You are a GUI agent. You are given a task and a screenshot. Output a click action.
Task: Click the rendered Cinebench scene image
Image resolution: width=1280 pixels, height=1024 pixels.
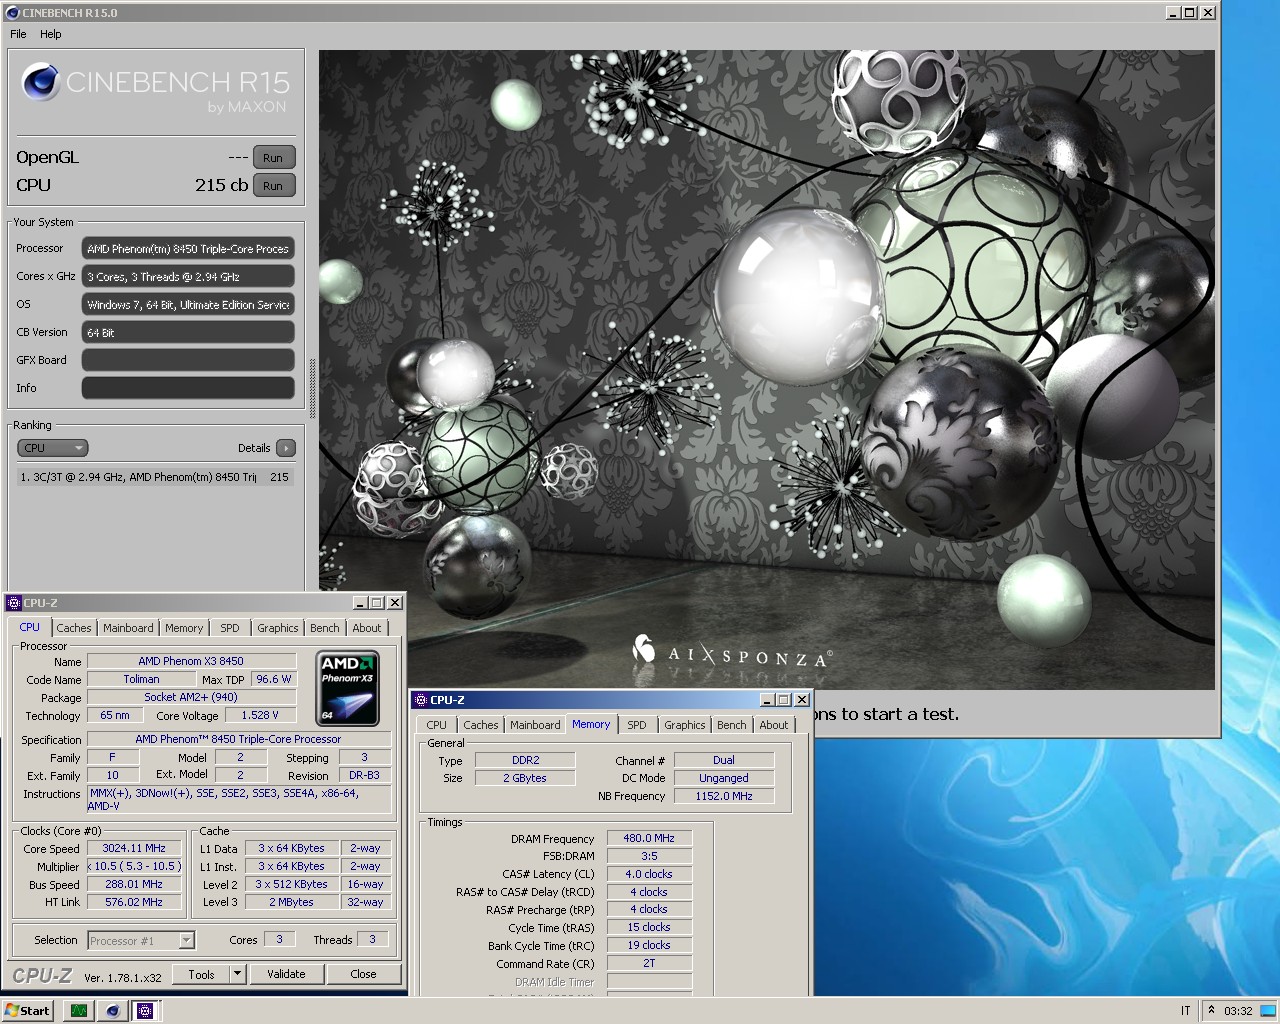(766, 370)
